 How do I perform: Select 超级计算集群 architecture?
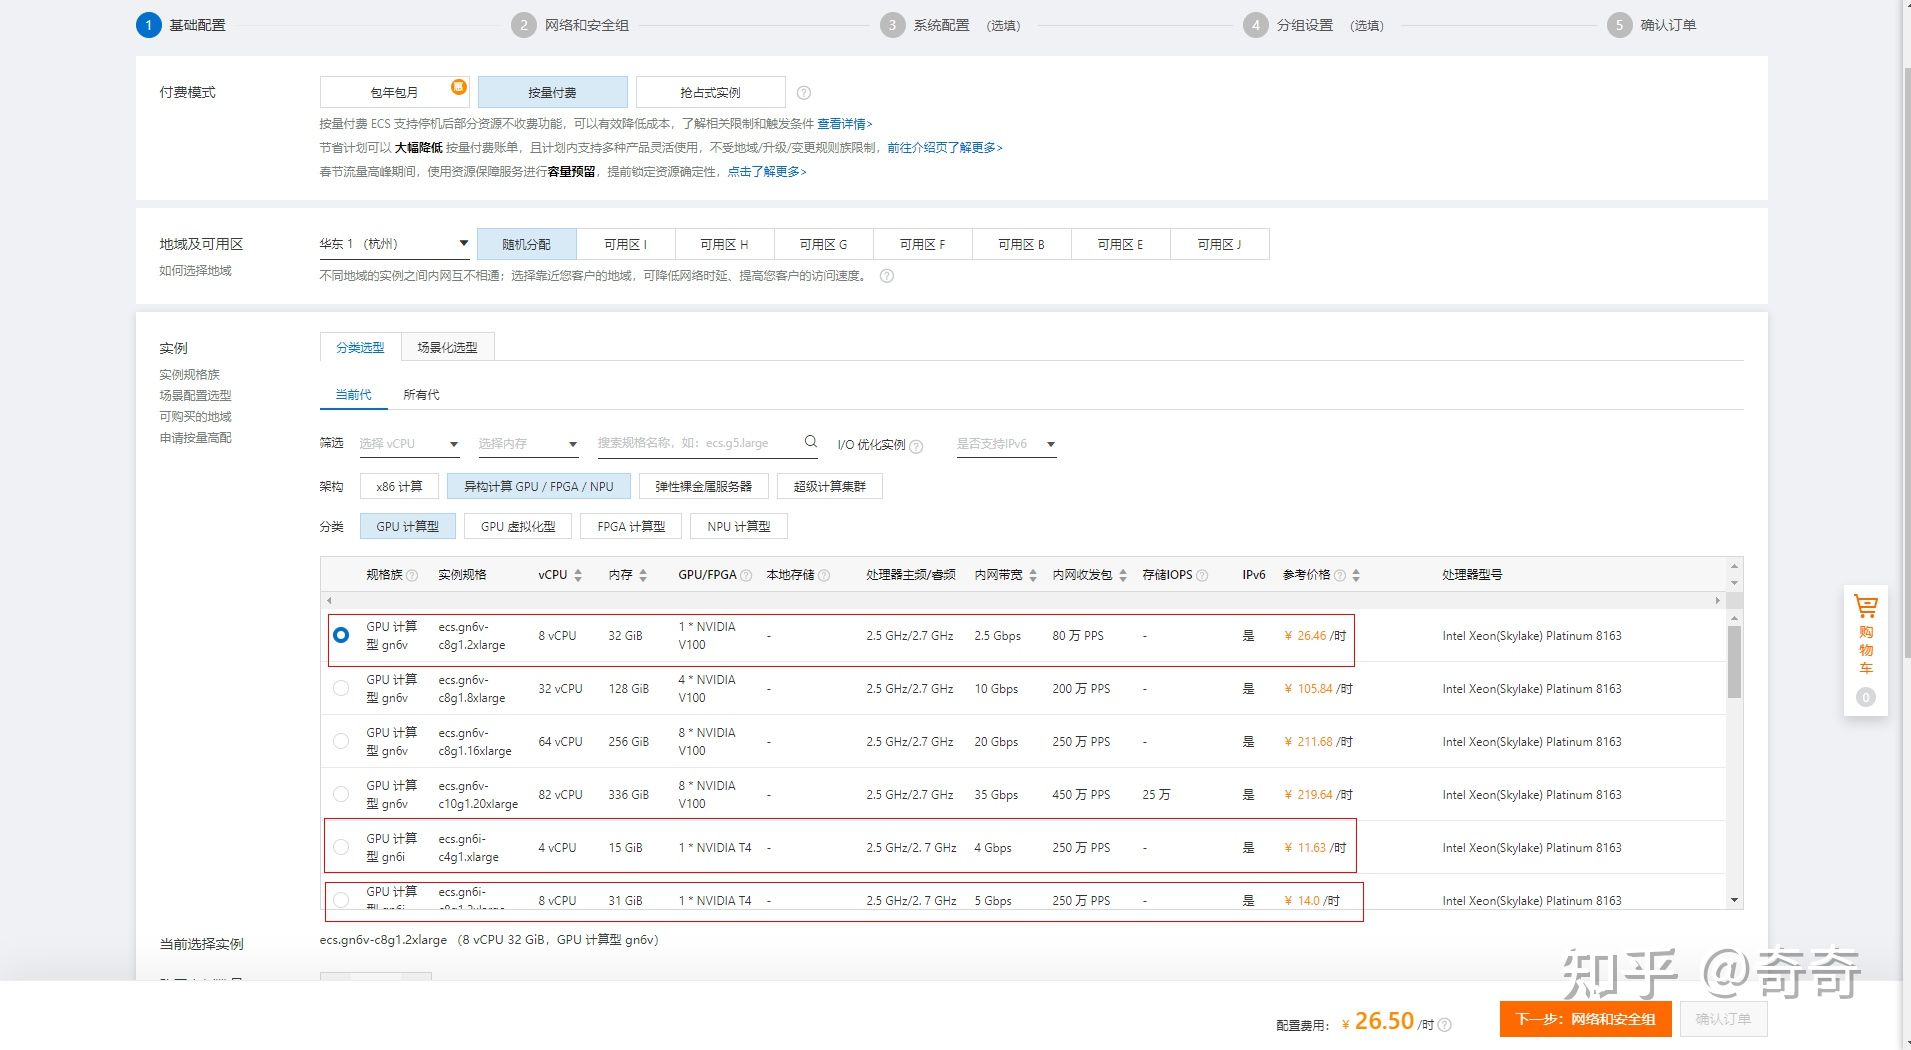pyautogui.click(x=830, y=486)
